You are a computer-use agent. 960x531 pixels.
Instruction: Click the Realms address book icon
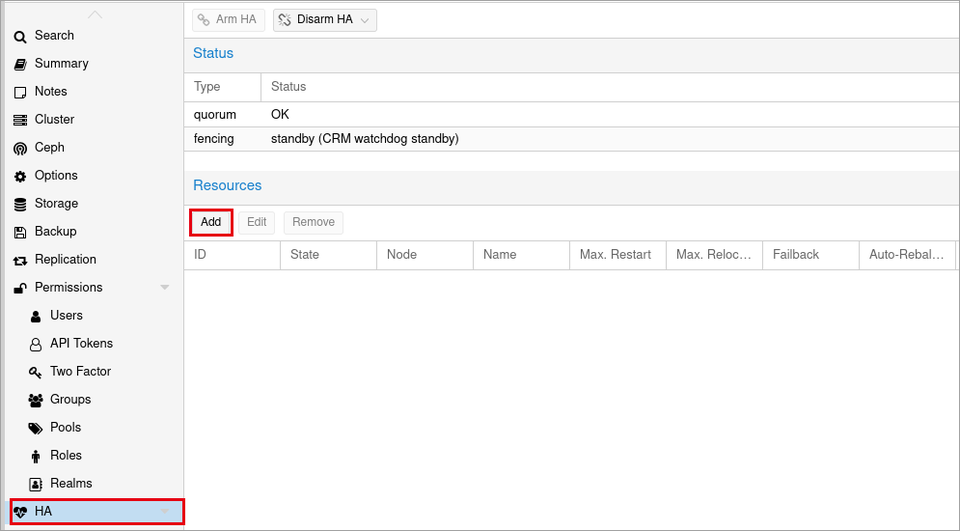36,484
